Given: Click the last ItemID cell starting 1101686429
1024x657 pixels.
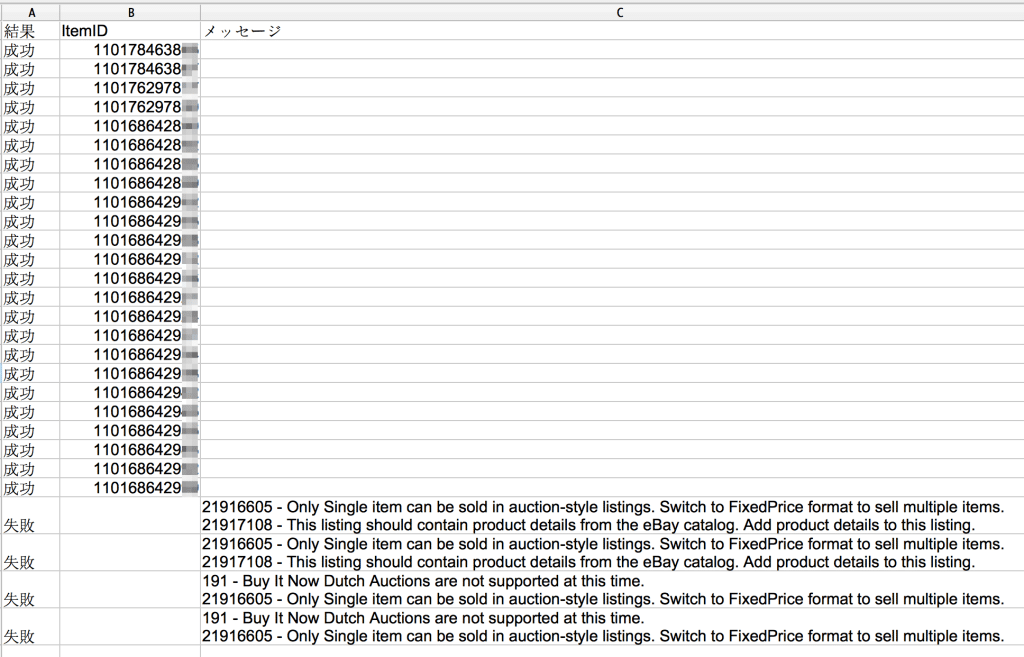Looking at the screenshot, I should pos(130,488).
